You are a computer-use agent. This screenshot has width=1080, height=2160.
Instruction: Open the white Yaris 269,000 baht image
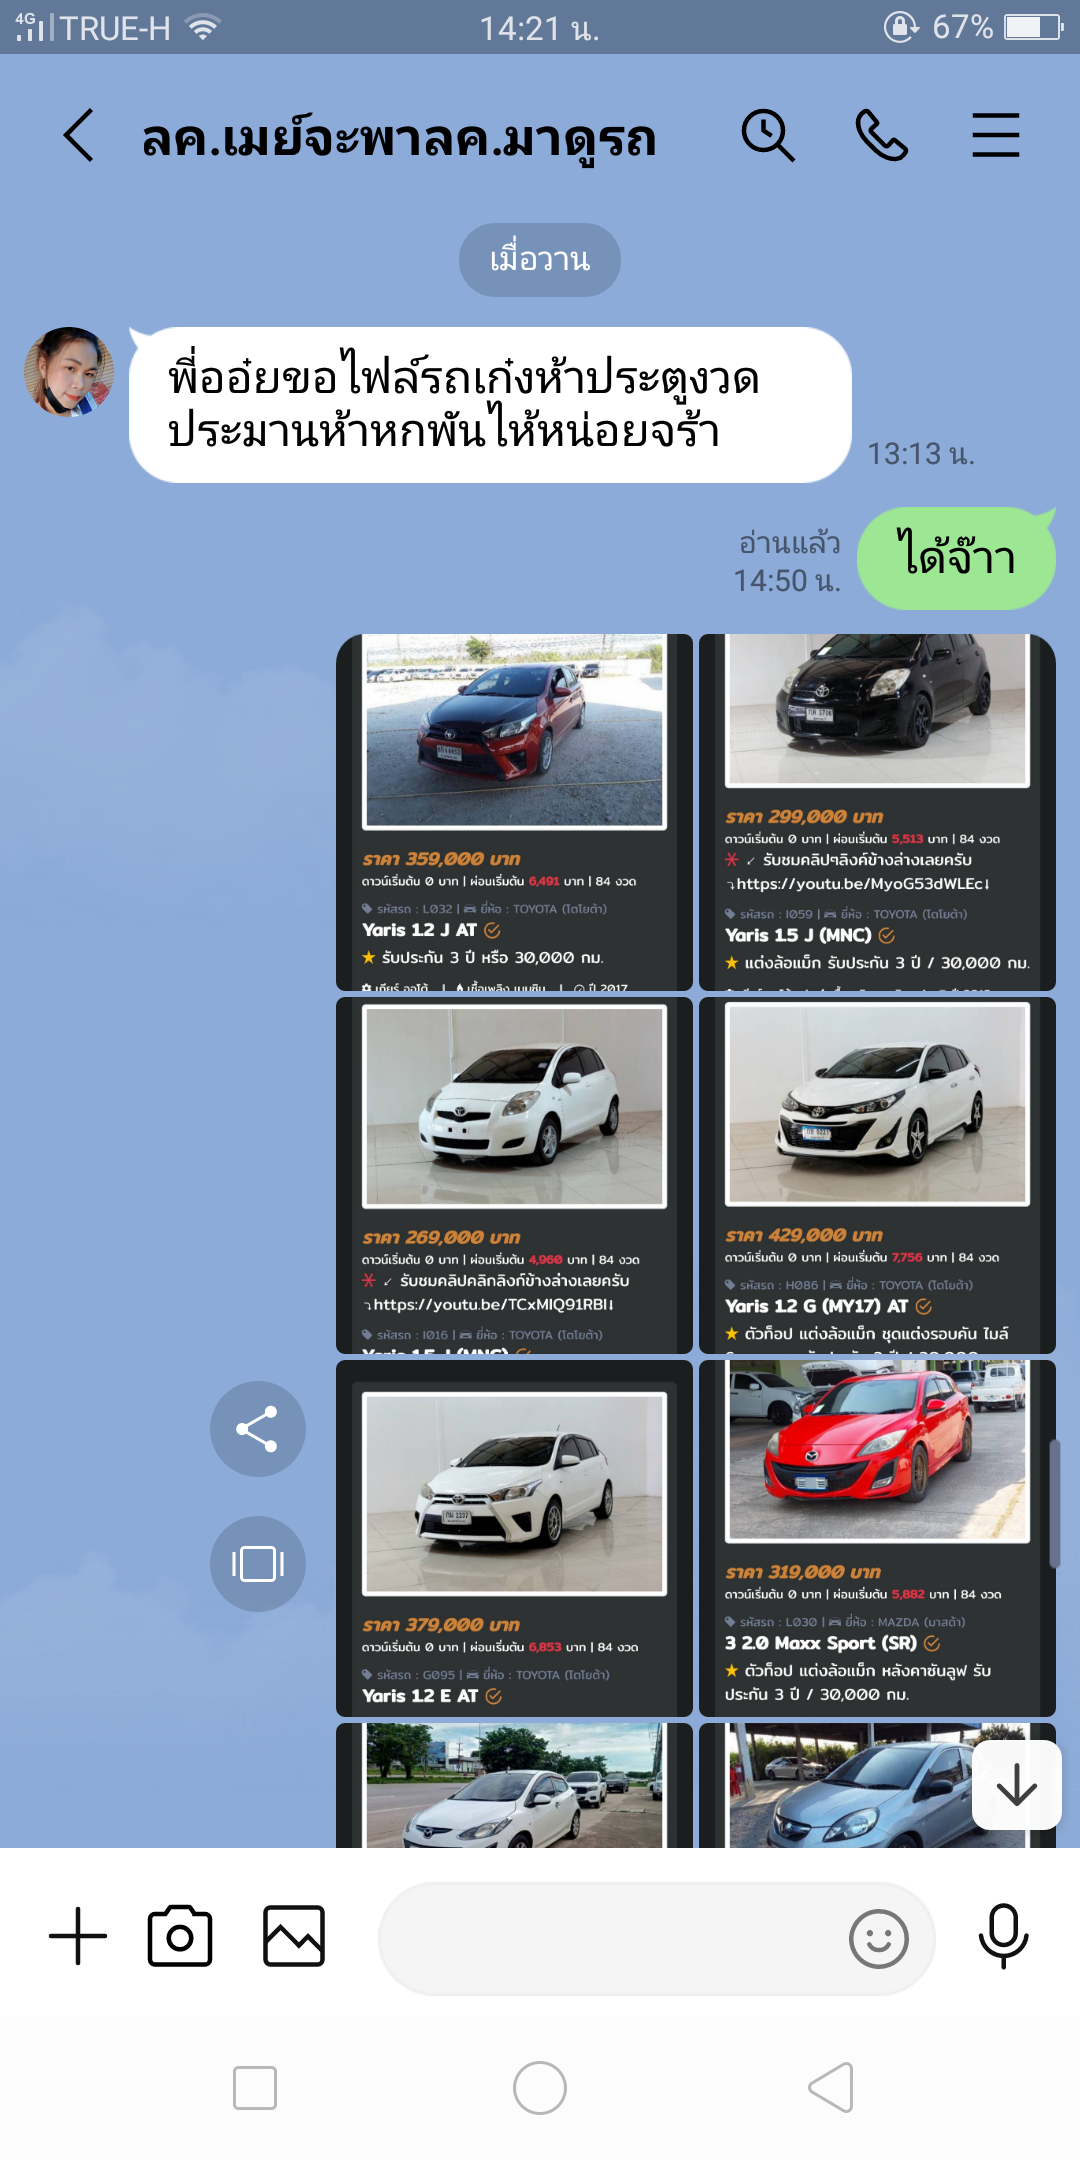pos(514,1175)
